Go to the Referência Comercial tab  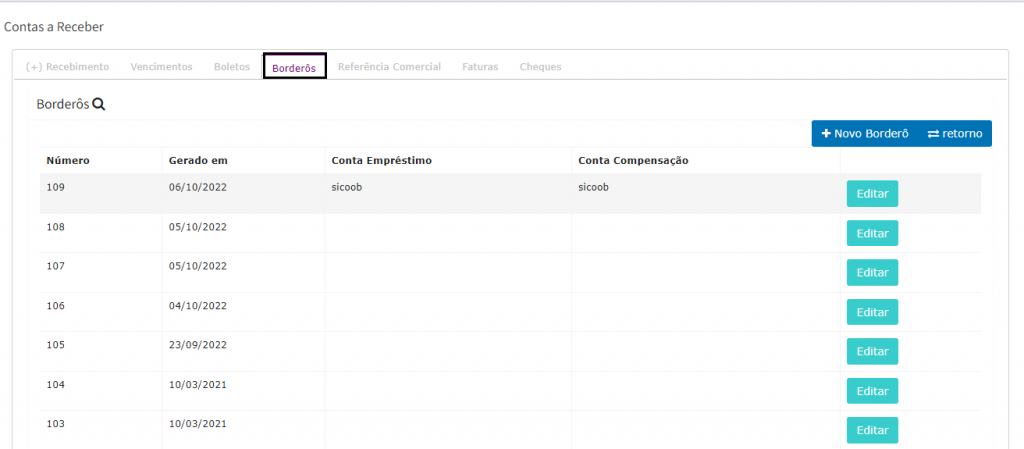click(x=389, y=67)
